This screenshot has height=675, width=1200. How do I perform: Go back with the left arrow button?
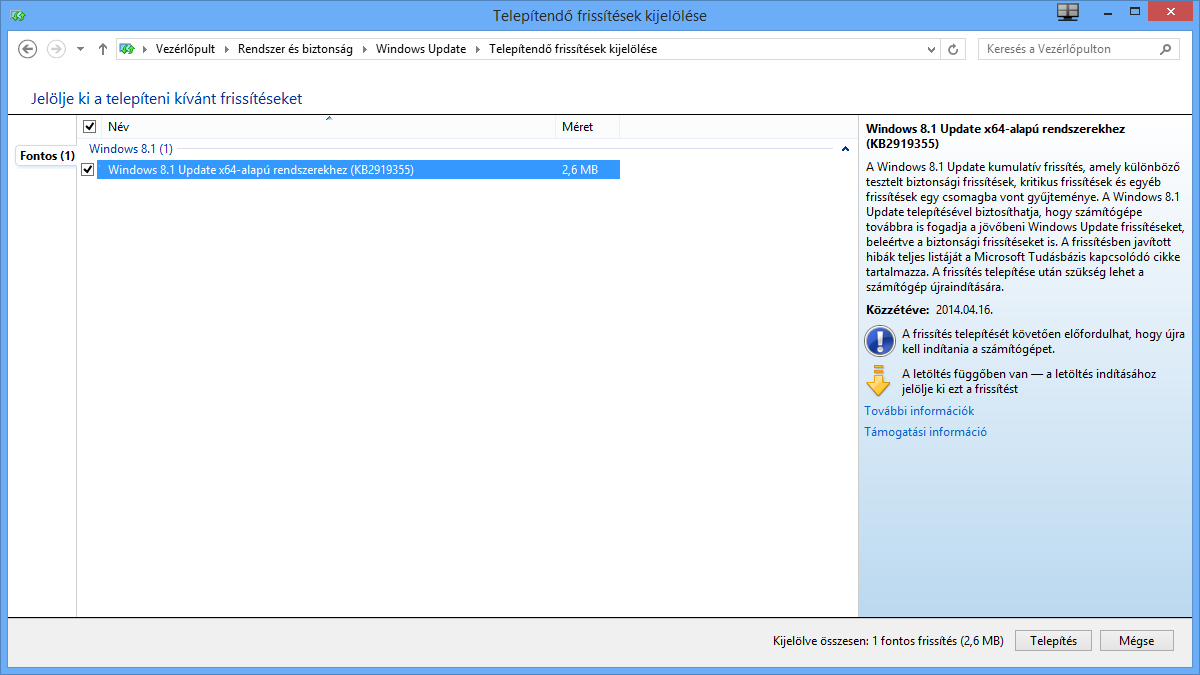28,49
